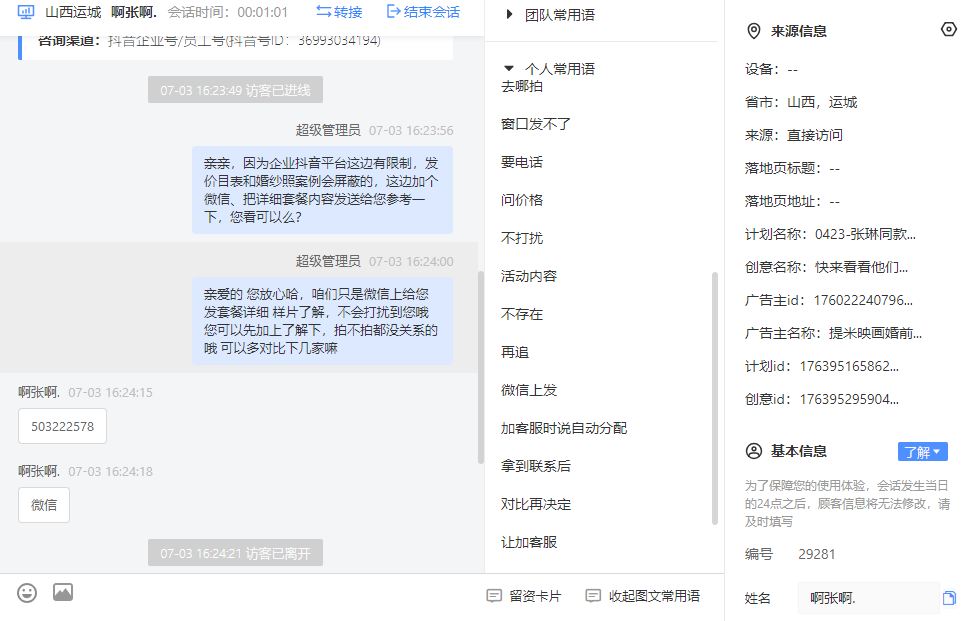Image resolution: width=963 pixels, height=621 pixels.
Task: Click the person icon beside 基本信息
Action: tap(754, 451)
